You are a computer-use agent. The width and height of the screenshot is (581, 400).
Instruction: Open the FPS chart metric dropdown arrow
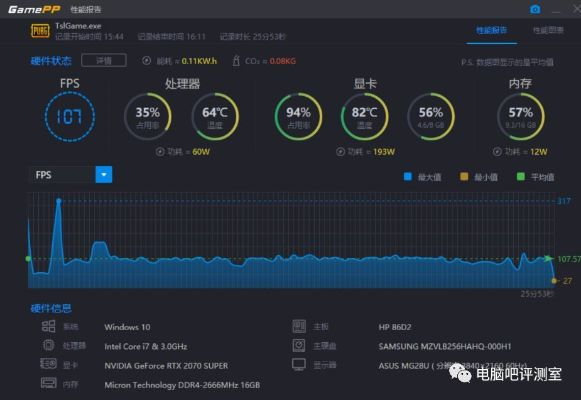(x=104, y=174)
